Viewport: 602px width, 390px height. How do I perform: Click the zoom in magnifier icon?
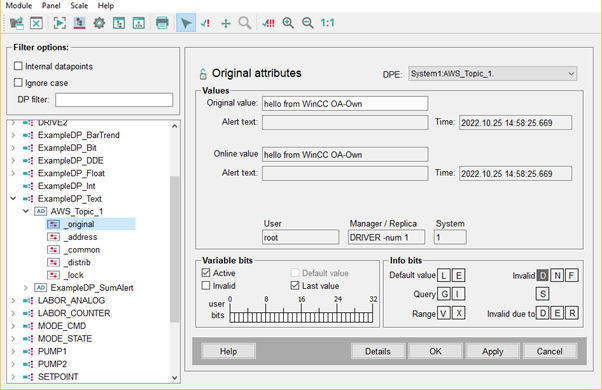[288, 23]
